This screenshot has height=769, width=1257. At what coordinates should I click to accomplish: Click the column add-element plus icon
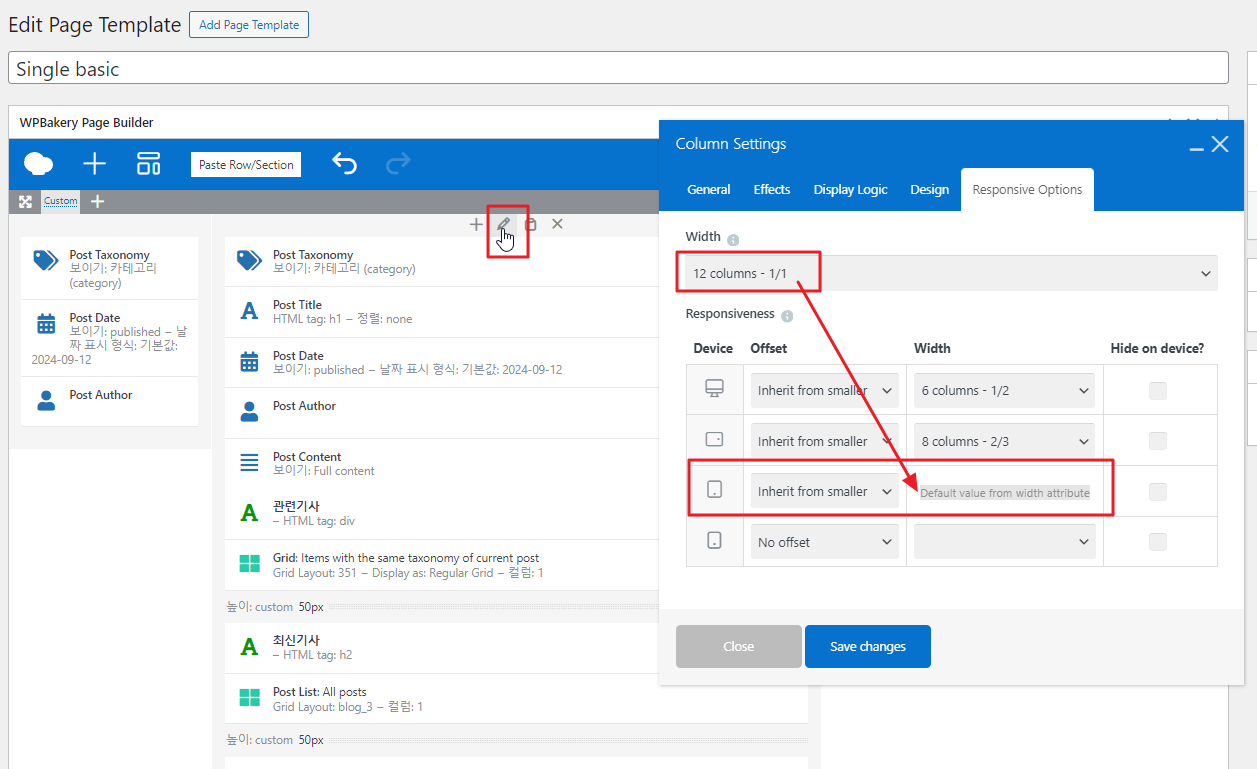(476, 224)
